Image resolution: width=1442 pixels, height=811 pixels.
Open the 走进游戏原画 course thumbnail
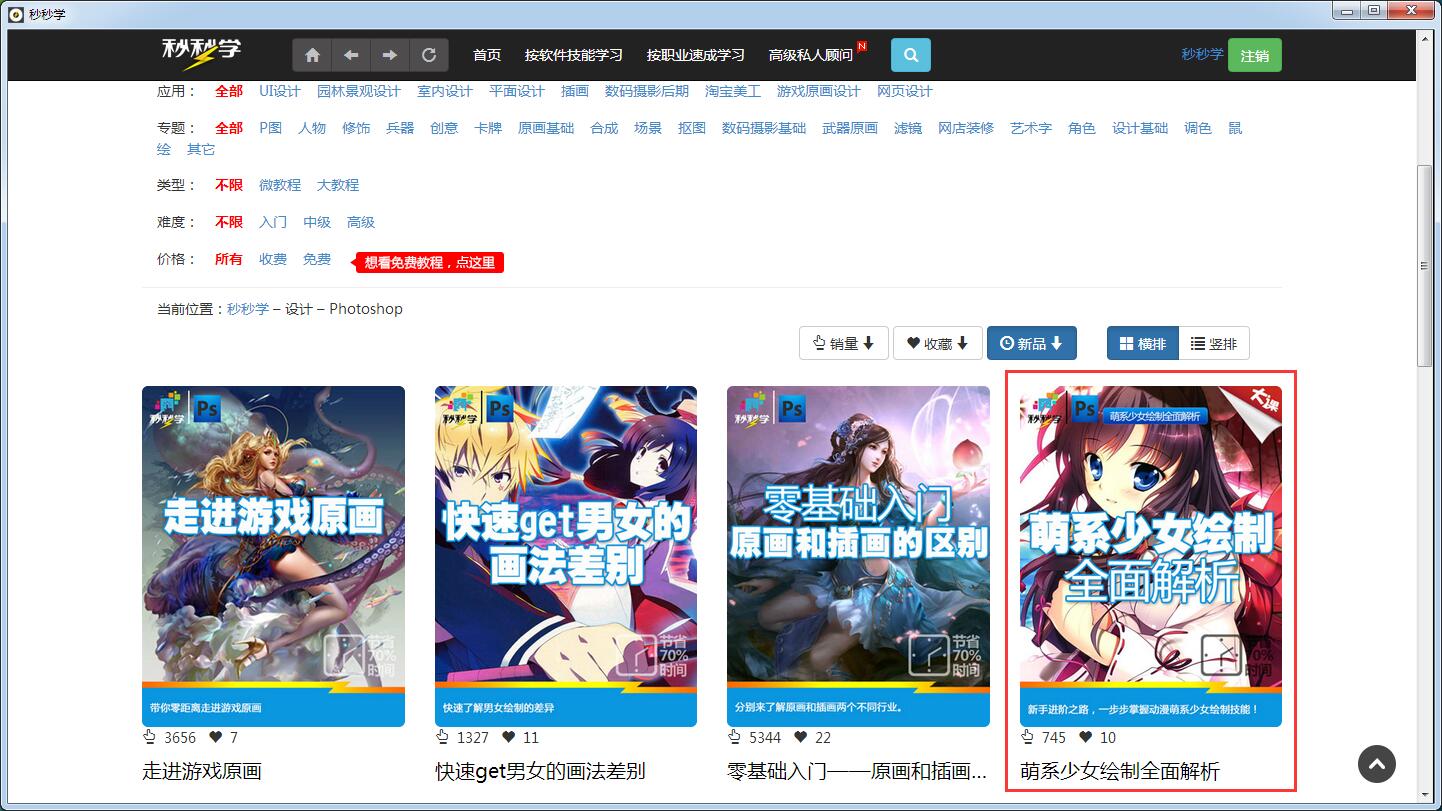273,556
